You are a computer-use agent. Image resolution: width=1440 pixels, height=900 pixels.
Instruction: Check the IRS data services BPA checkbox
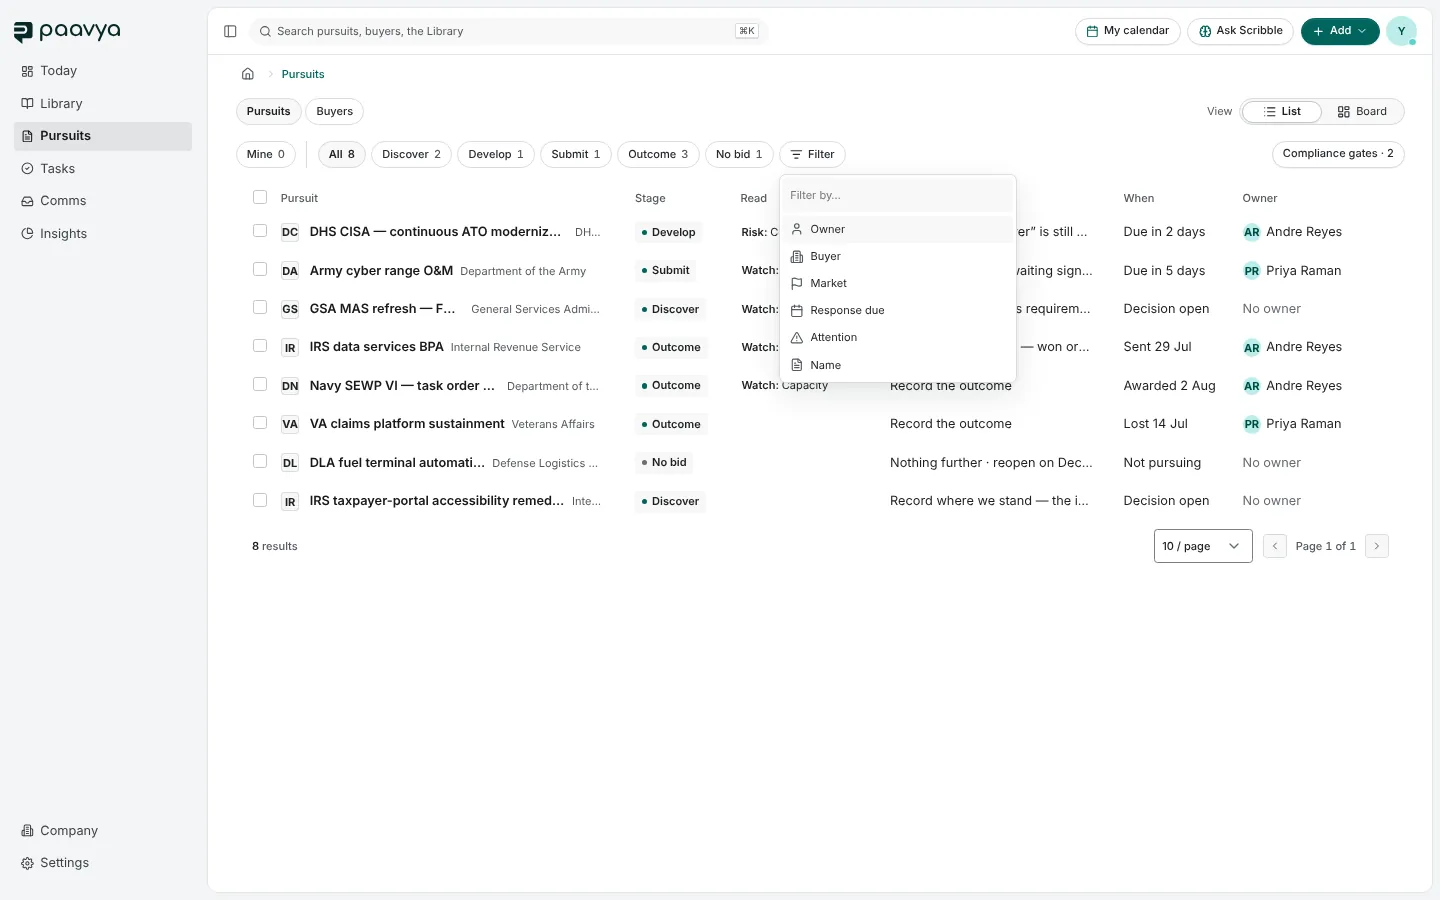[x=260, y=346]
